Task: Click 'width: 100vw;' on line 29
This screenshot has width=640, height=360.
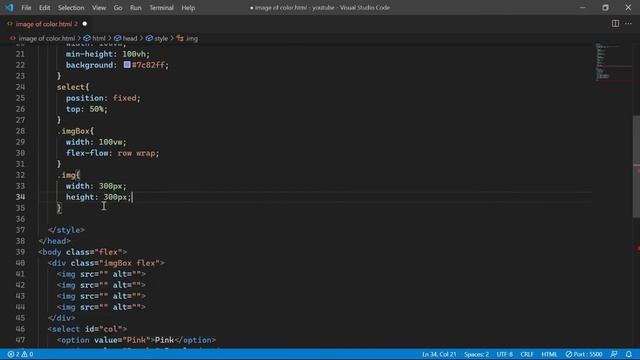Action: pyautogui.click(x=96, y=142)
